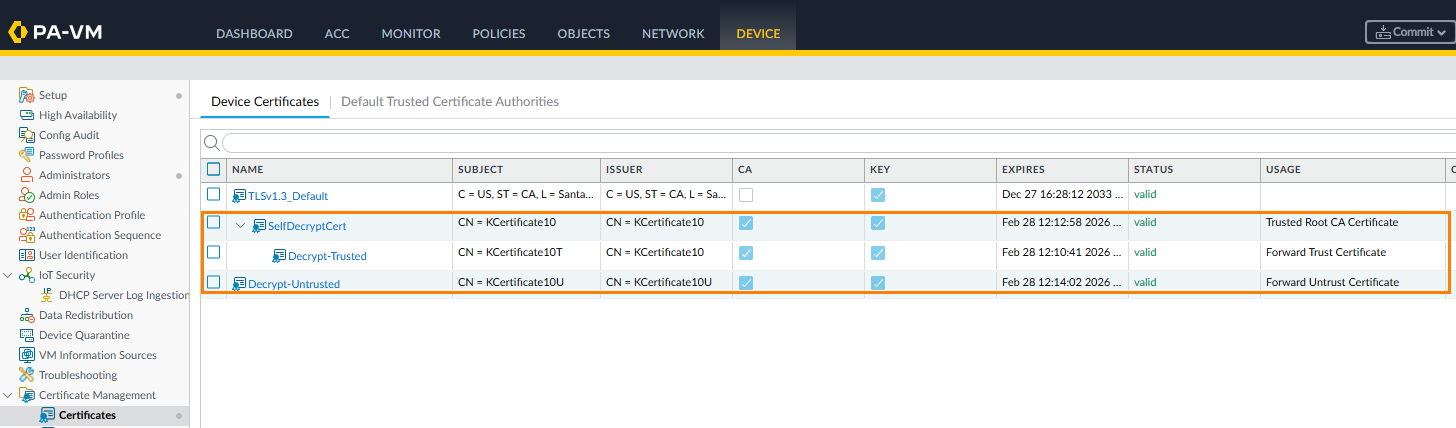
Task: Collapse the IoT Security tree node
Action: click(9, 275)
